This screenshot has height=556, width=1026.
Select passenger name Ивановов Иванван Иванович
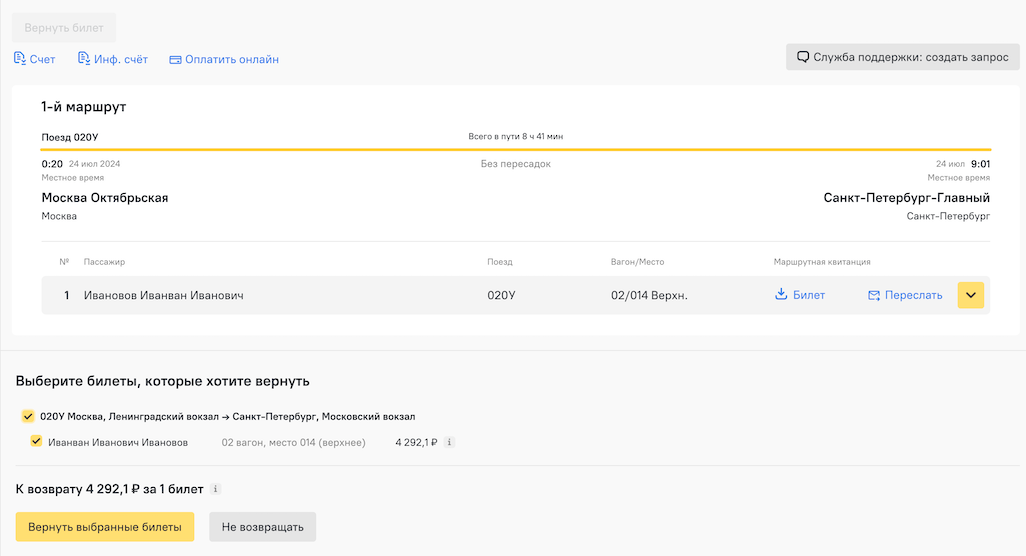coord(164,296)
